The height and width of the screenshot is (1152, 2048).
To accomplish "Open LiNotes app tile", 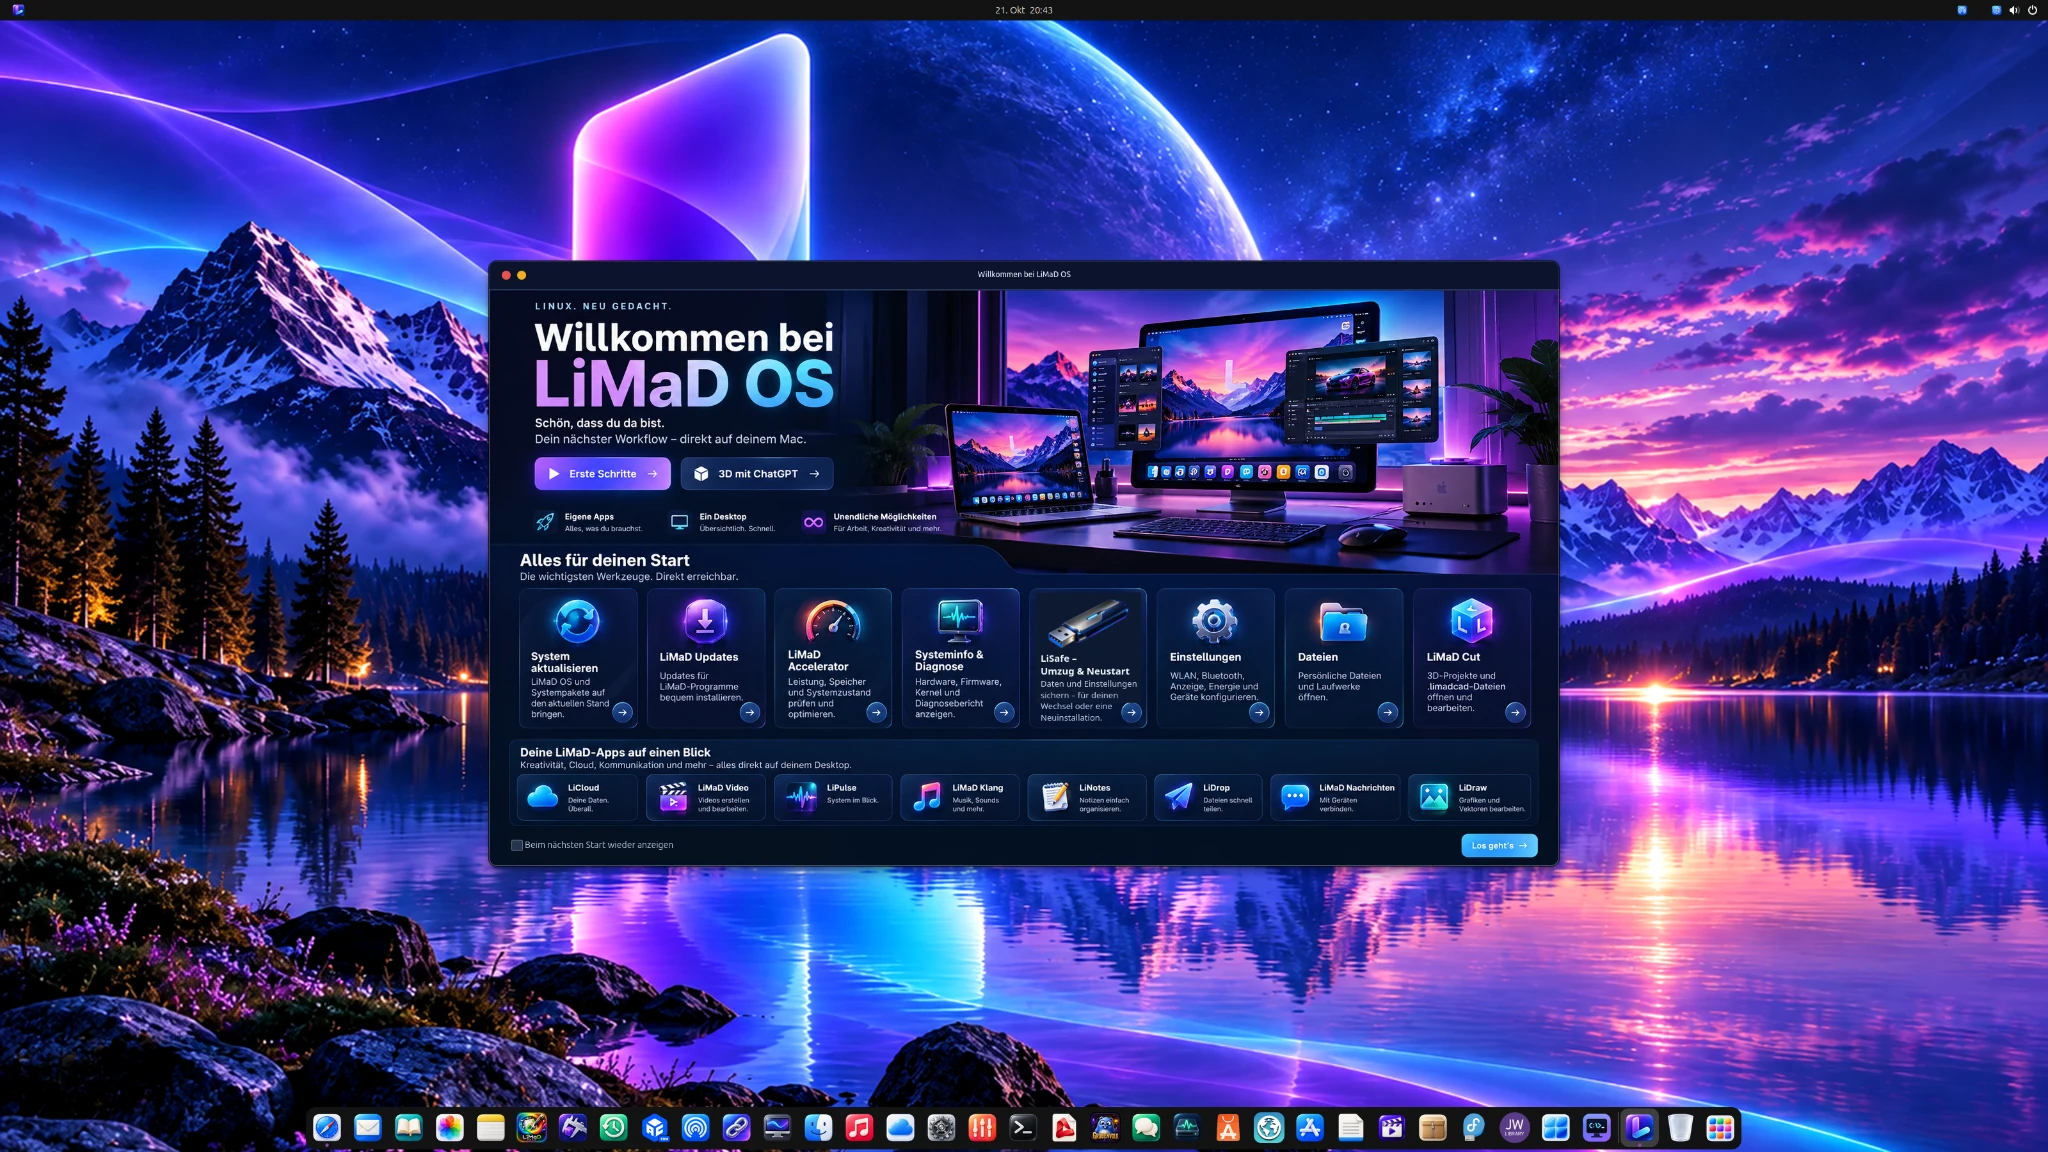I will pos(1087,797).
